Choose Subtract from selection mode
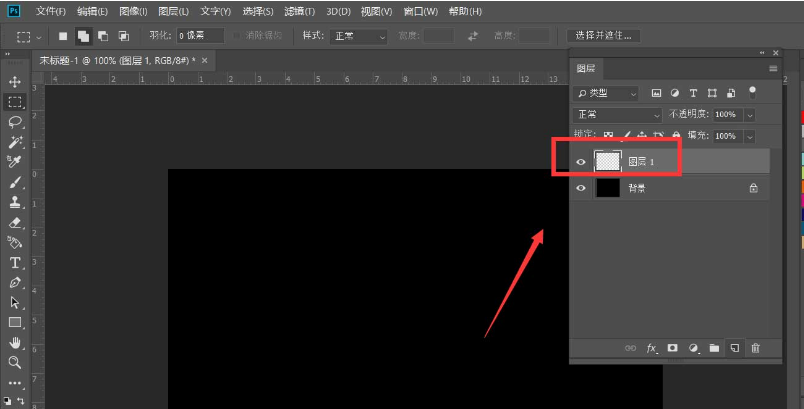 coord(103,36)
